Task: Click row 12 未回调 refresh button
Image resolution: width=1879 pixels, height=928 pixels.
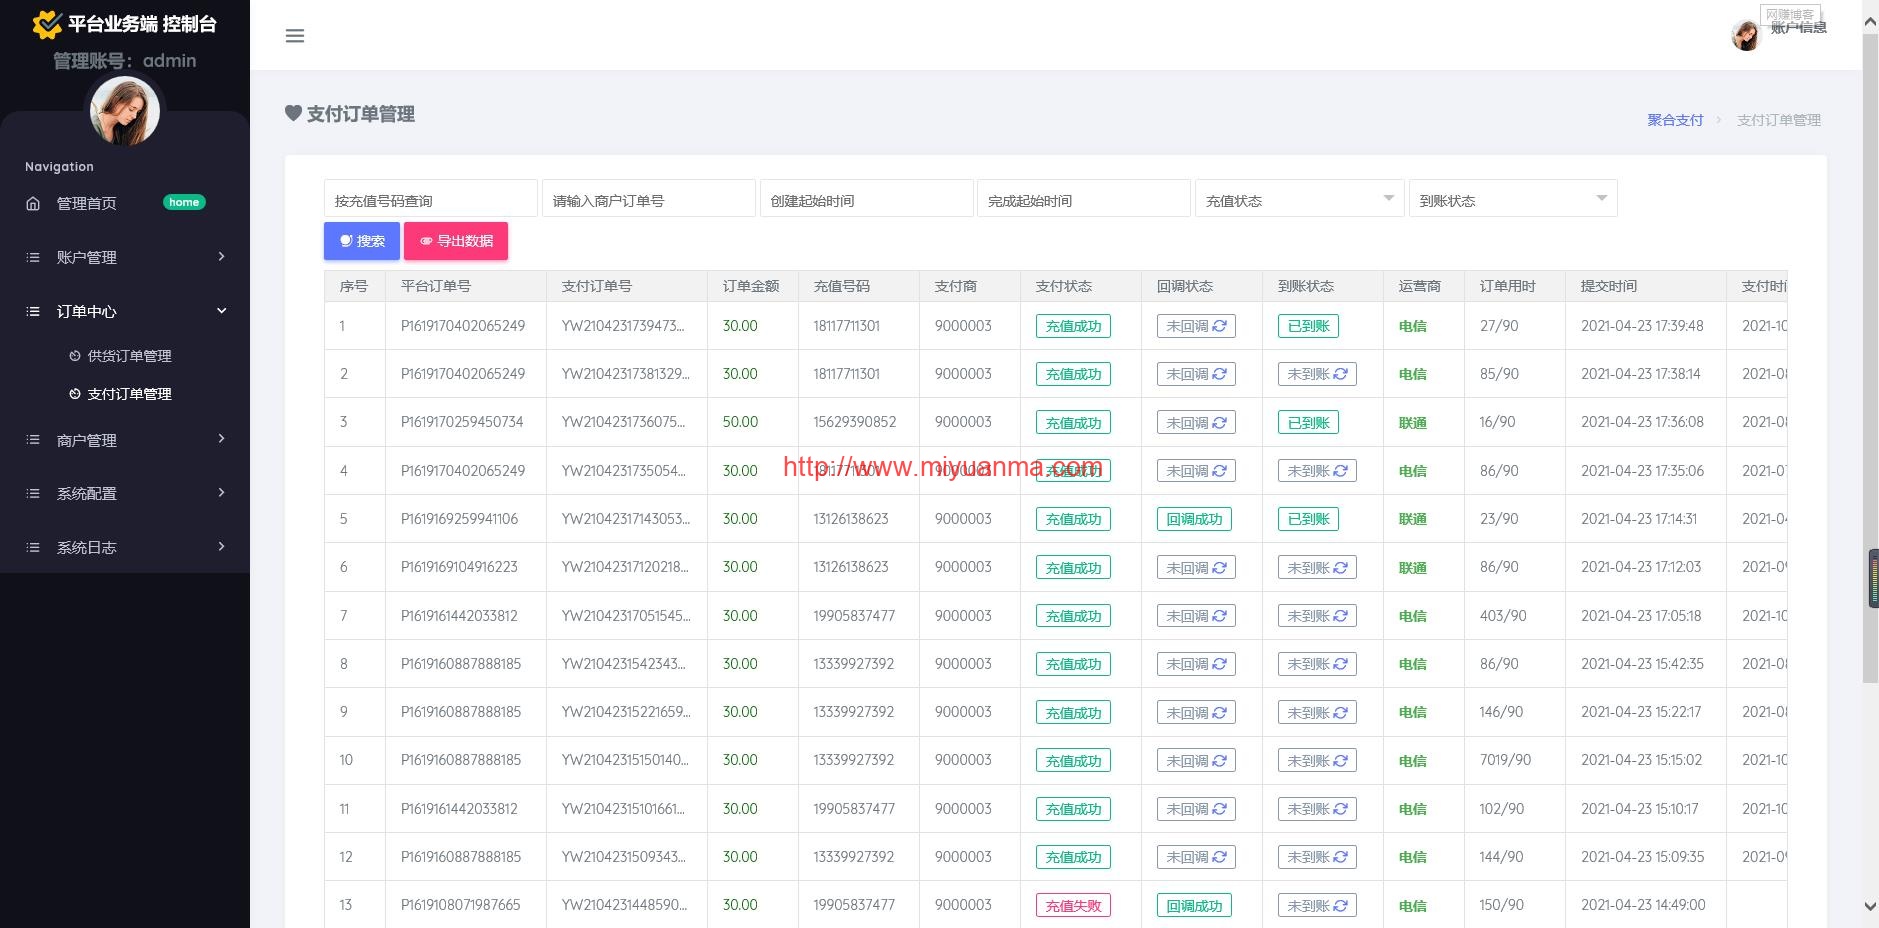Action: coord(1196,857)
